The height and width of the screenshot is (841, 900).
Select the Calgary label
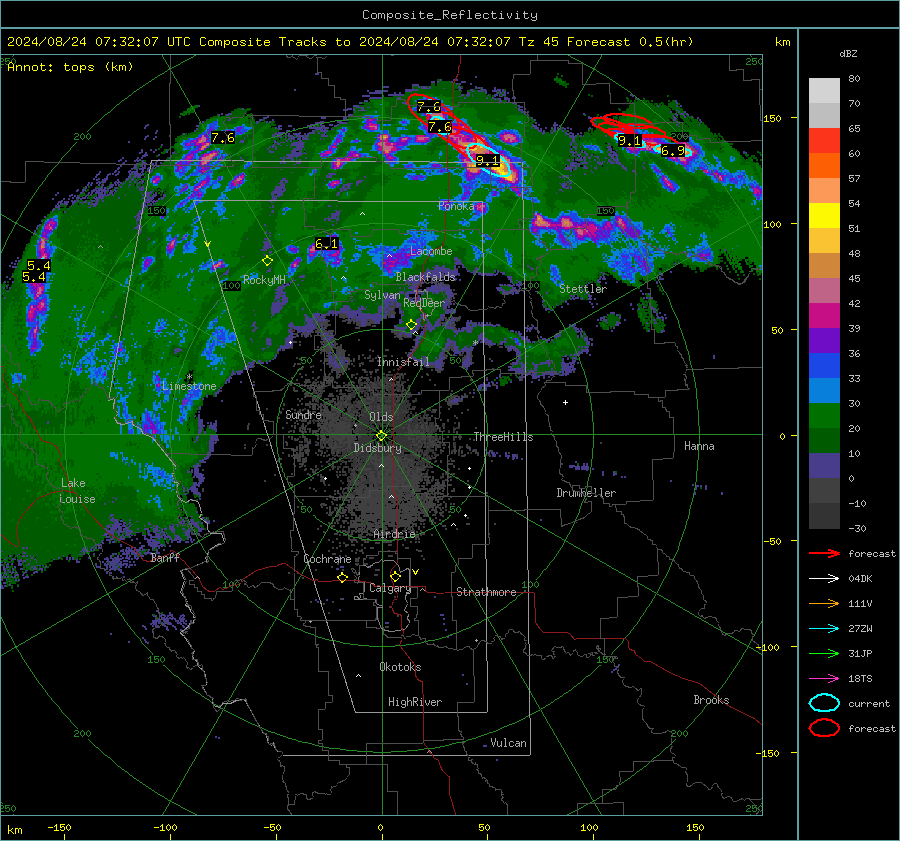(x=390, y=588)
